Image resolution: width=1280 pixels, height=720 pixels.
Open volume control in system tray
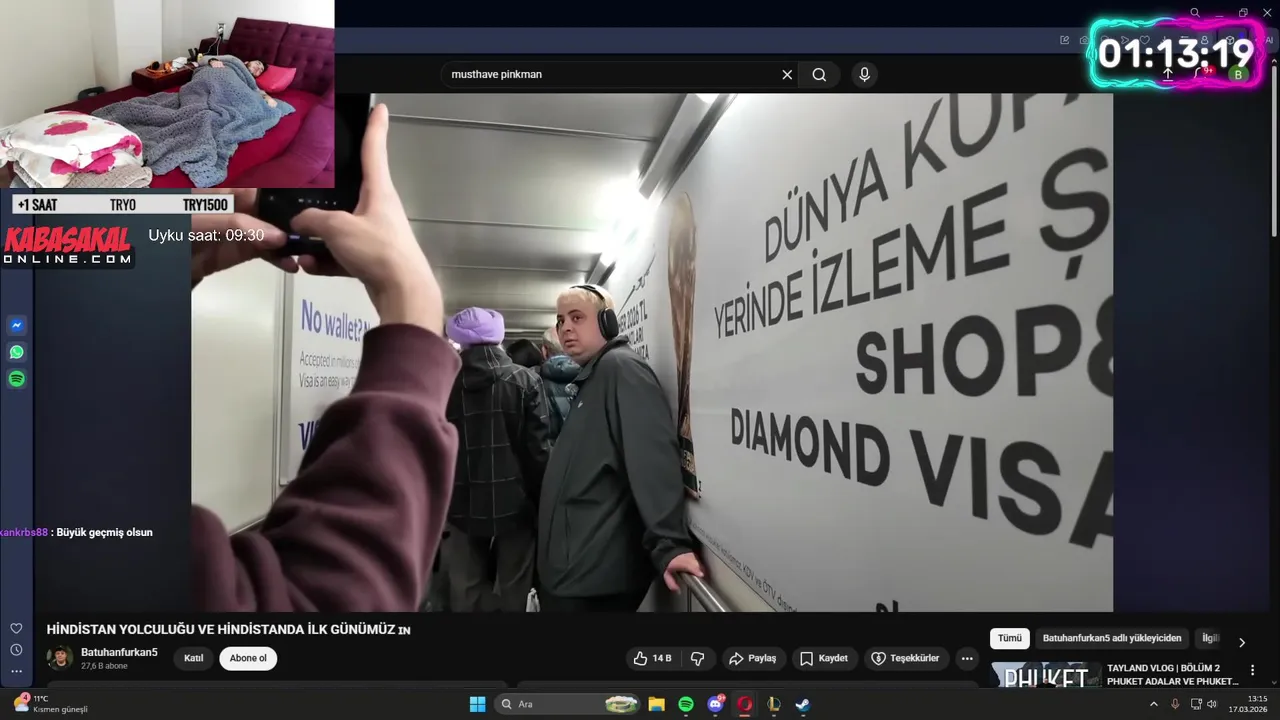coord(1212,704)
